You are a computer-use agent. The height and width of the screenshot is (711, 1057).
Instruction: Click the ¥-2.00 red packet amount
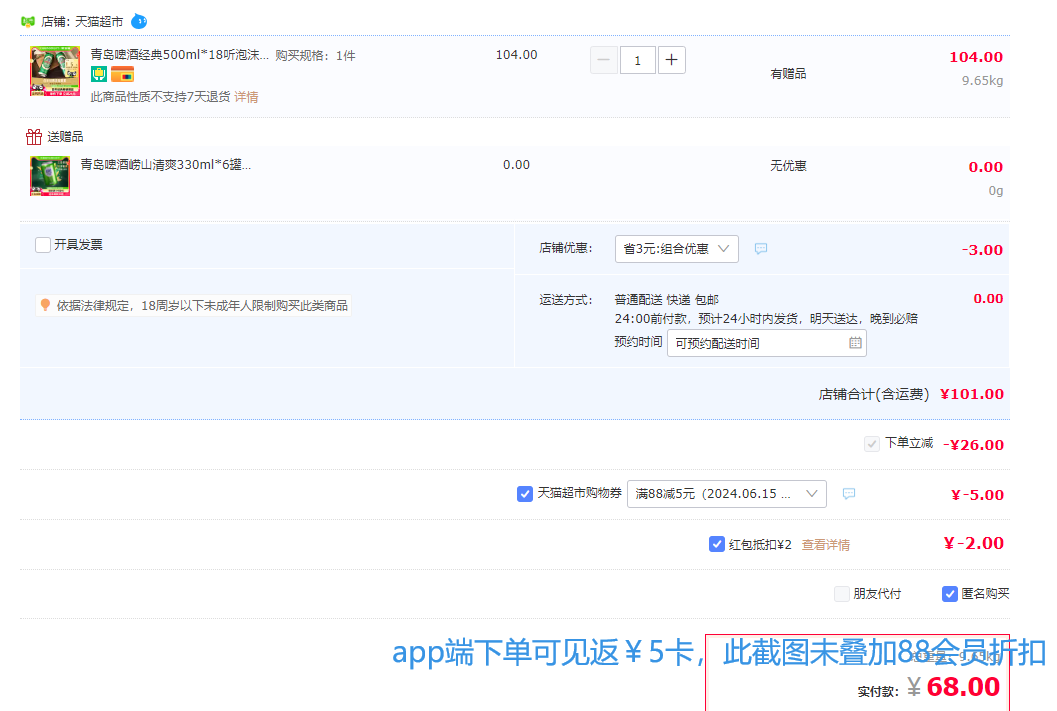[973, 543]
